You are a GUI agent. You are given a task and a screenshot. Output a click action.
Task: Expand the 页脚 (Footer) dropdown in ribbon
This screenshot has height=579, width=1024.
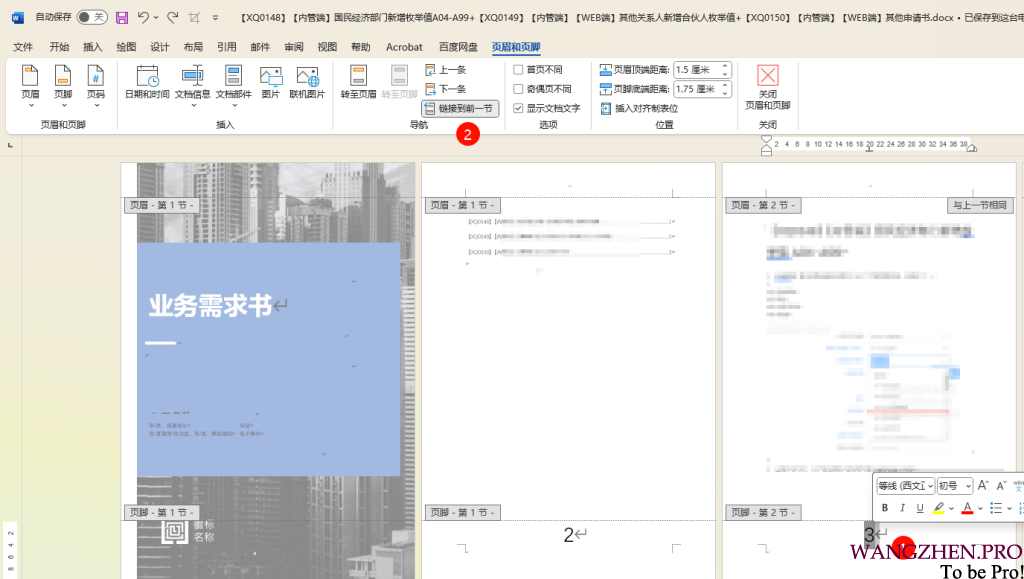coord(63,85)
